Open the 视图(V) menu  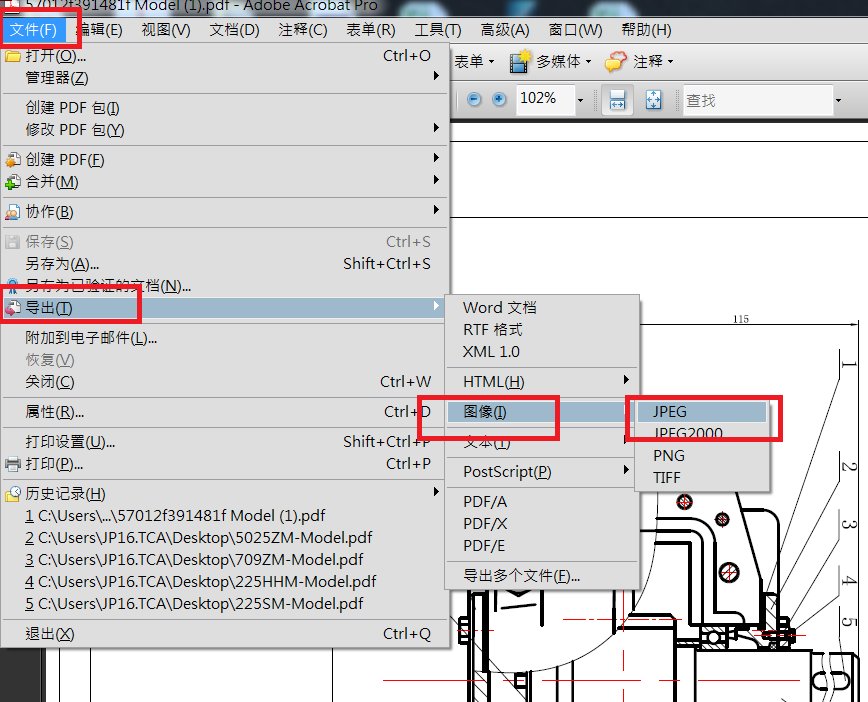pos(166,29)
